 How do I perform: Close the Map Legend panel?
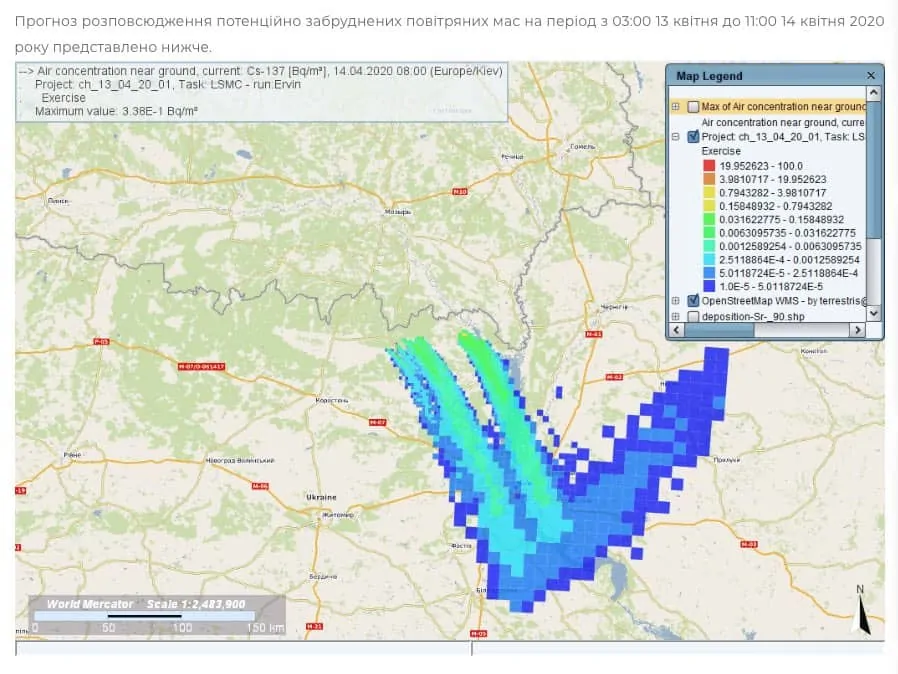point(870,75)
